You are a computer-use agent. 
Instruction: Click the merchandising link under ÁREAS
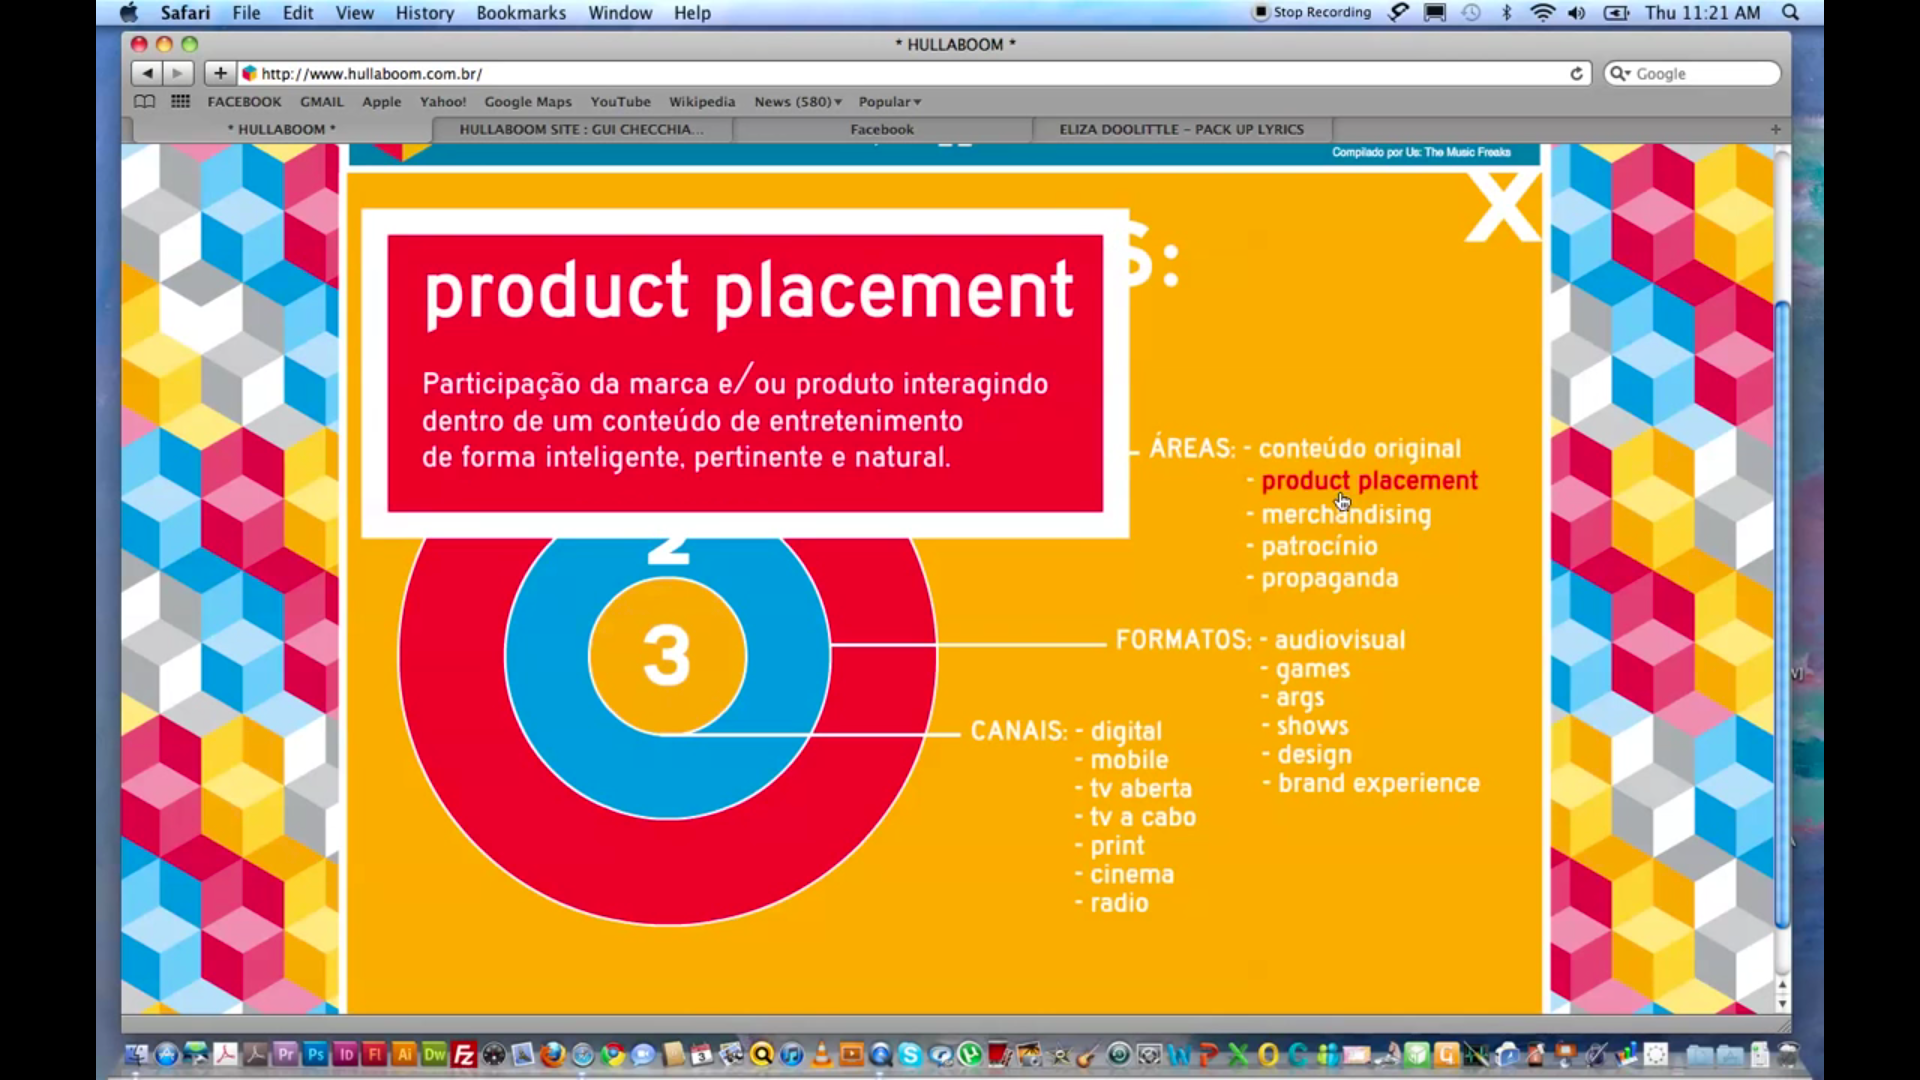(1345, 514)
